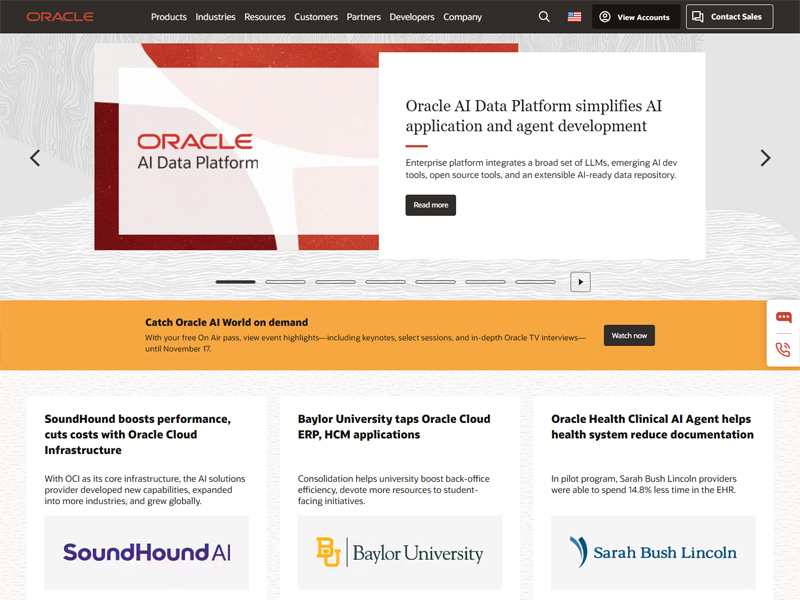Open the Products navigation dropdown

coord(169,17)
